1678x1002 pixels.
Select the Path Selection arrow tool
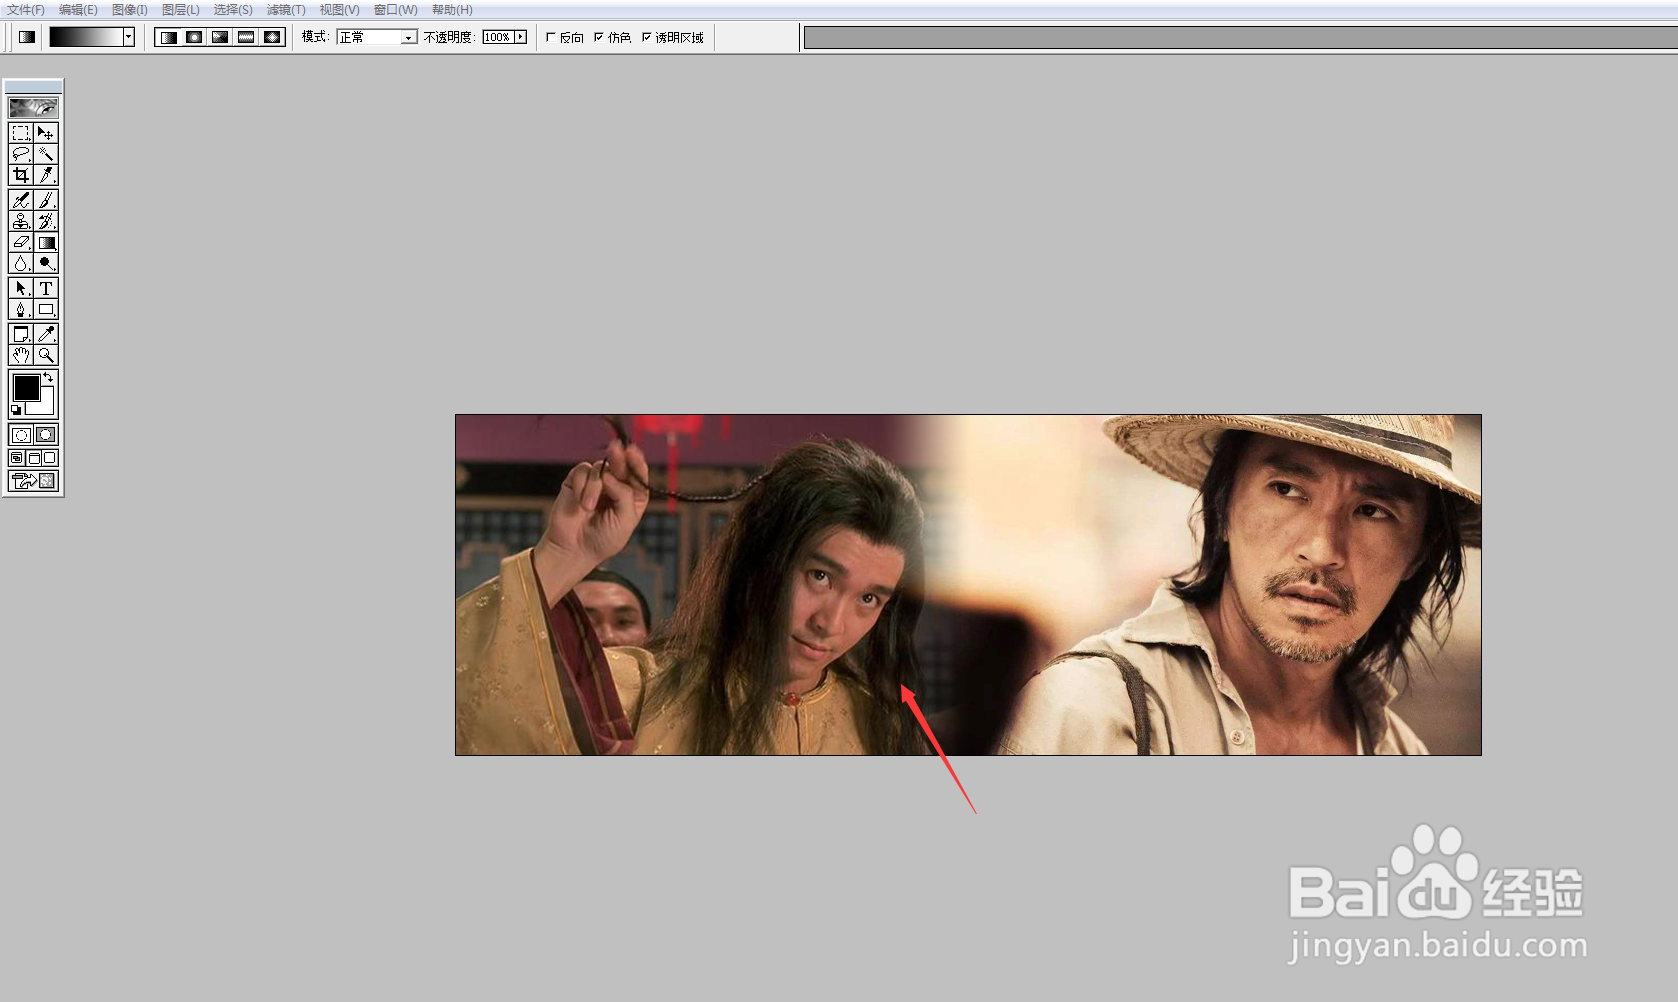click(21, 288)
